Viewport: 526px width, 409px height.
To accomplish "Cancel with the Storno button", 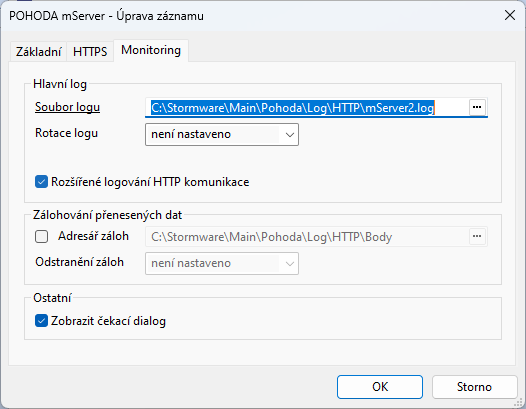I will 474,387.
